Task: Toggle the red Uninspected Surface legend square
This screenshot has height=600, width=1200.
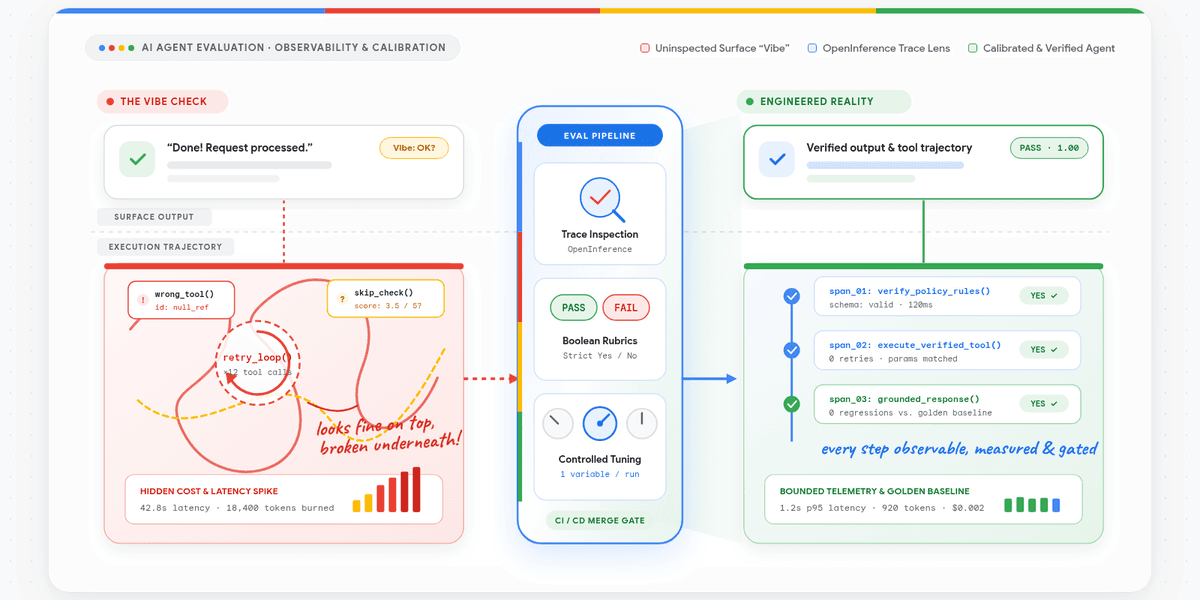Action: (645, 48)
